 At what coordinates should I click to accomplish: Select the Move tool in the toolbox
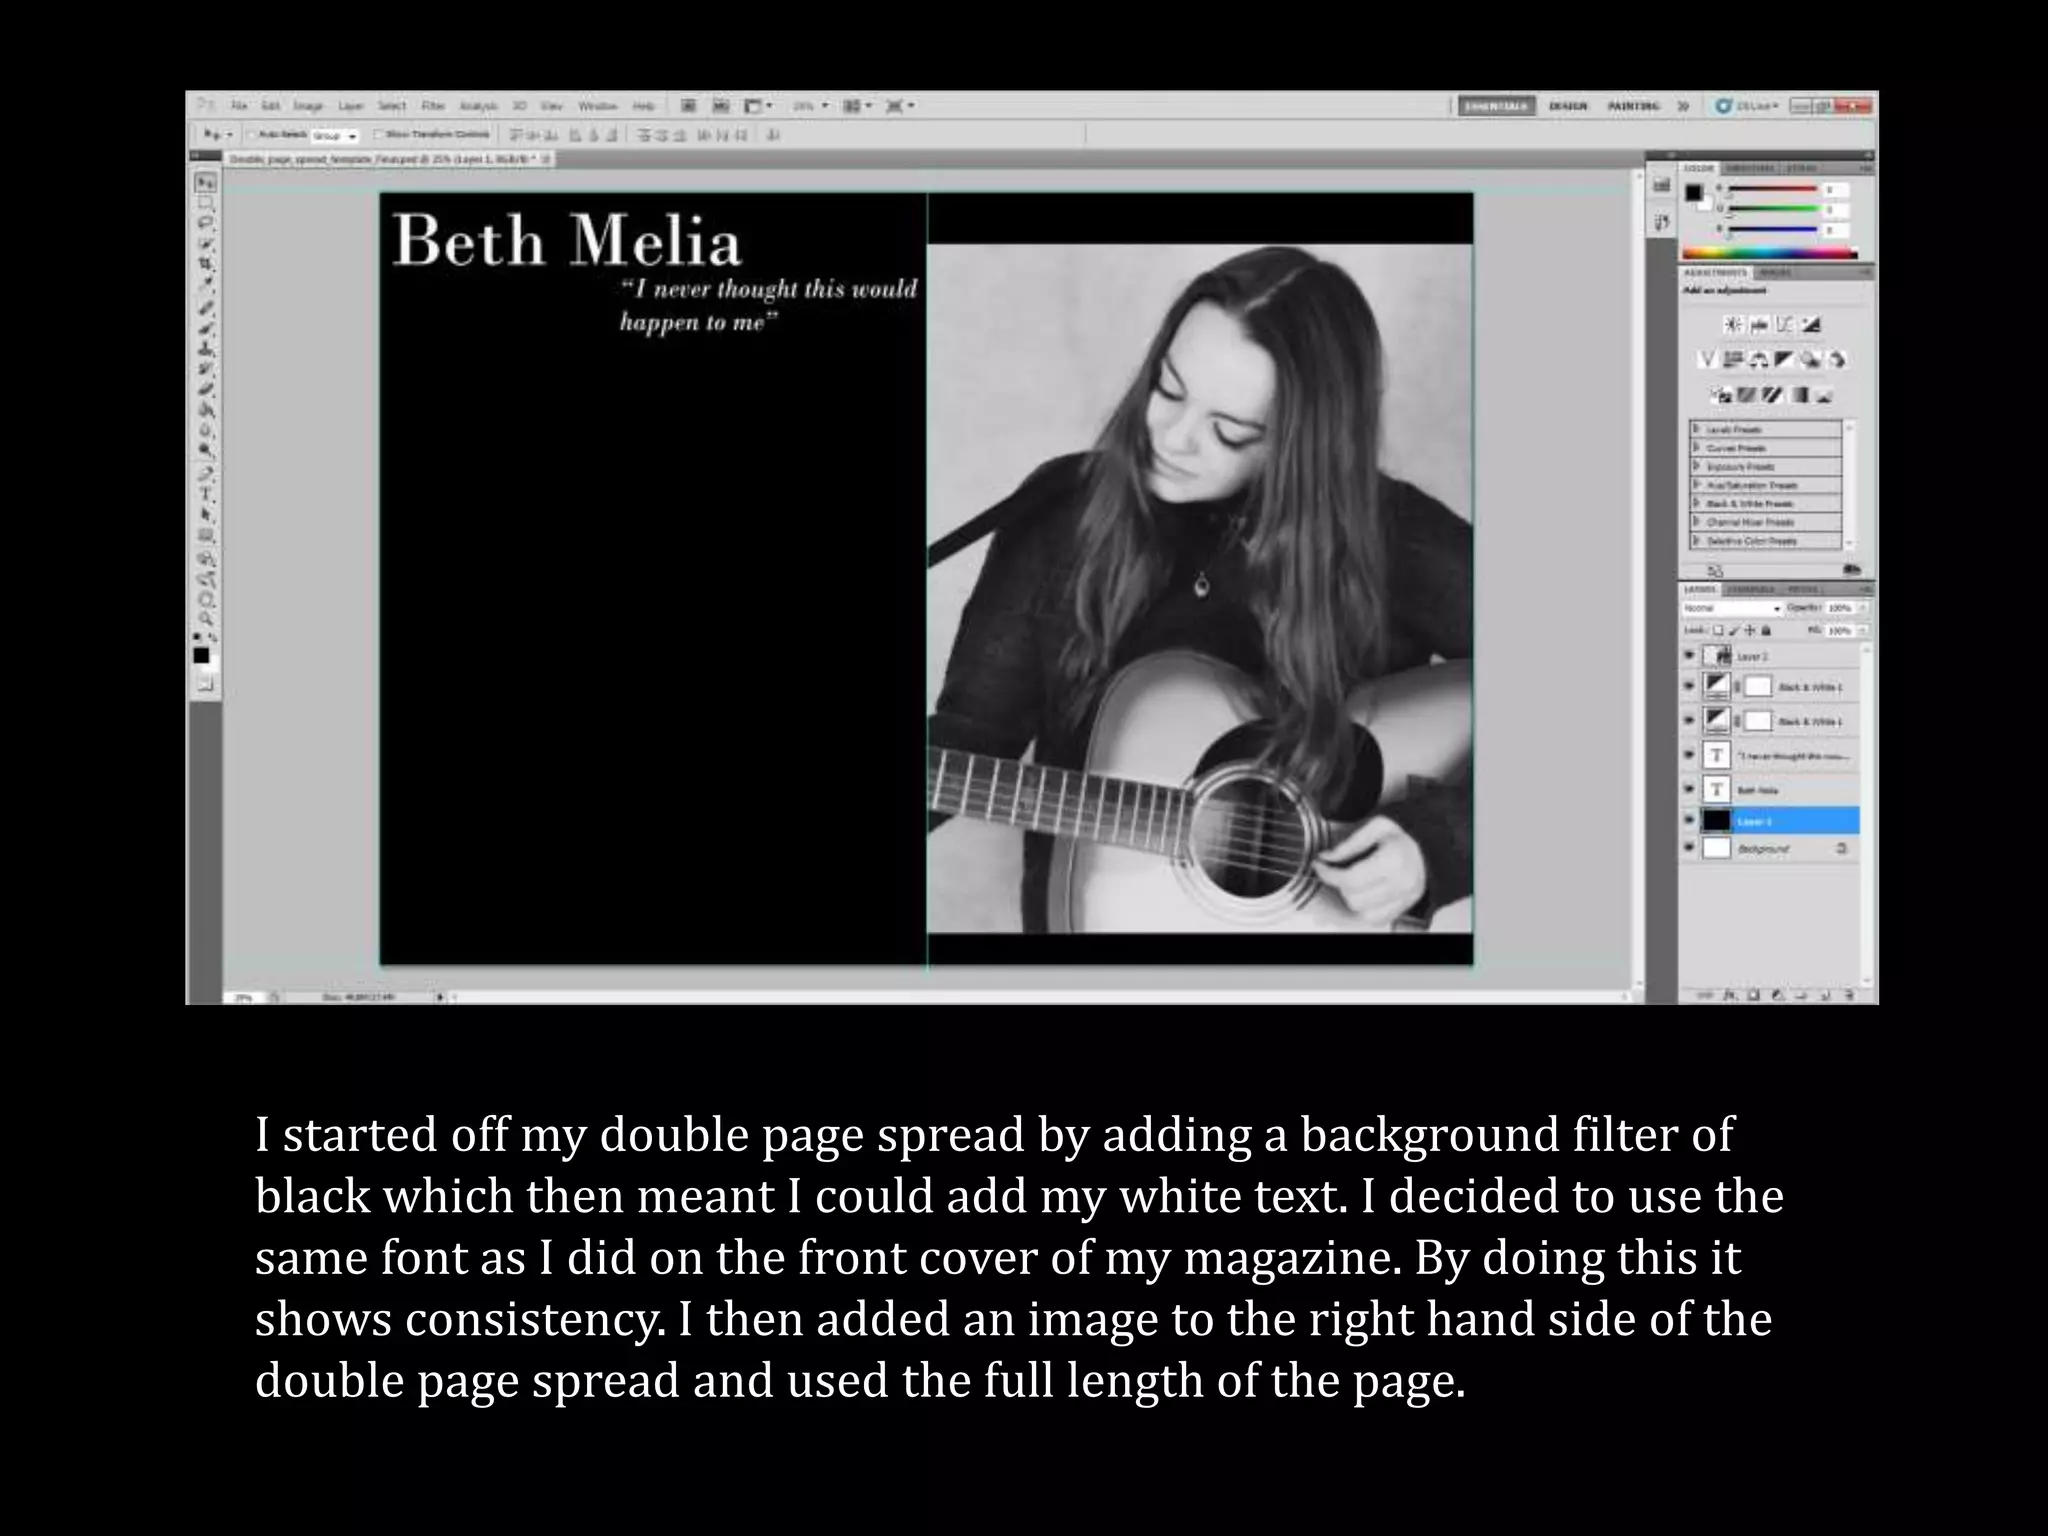pos(205,183)
